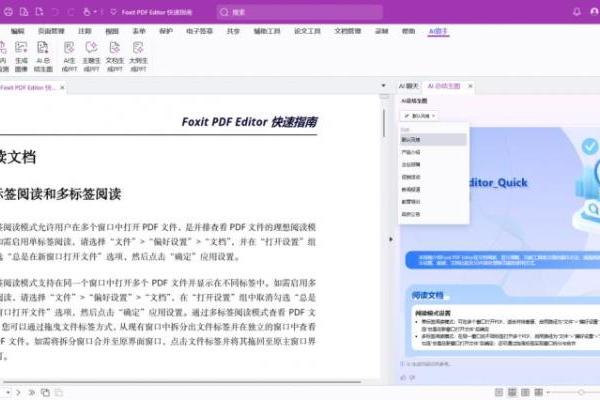Switch to the AI 聊天 panel tab
Screen dimensions: 600x400
408,86
